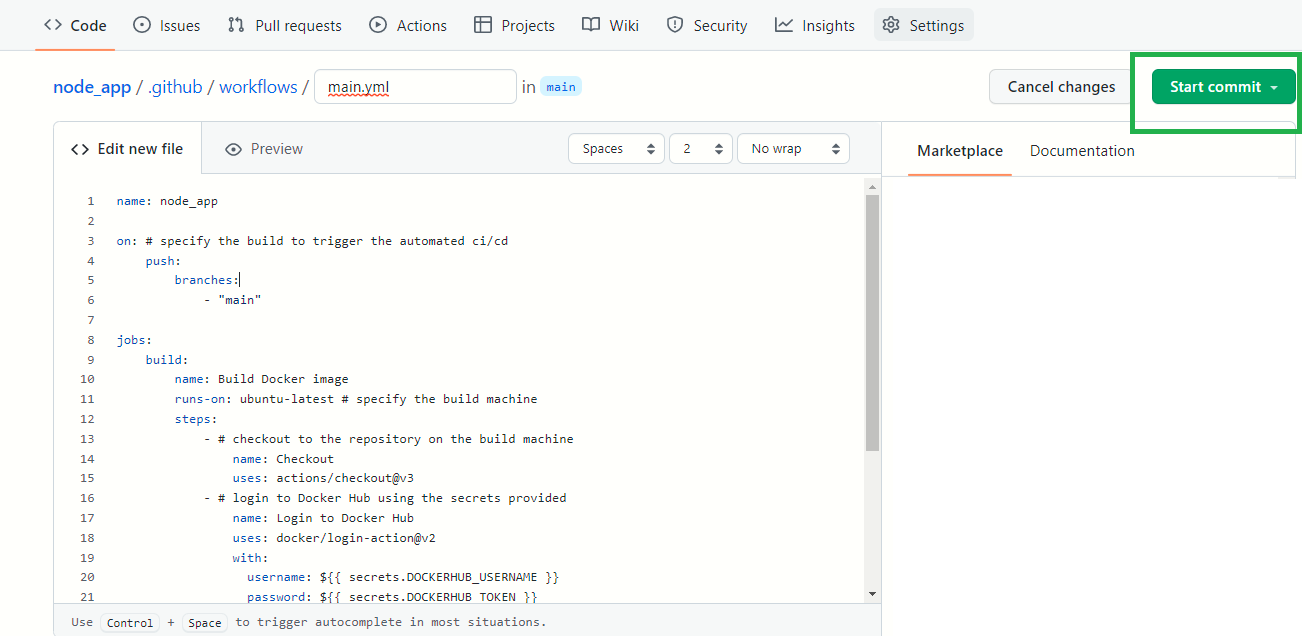This screenshot has height=636, width=1302.
Task: Click the Code tab icon
Action: point(53,25)
